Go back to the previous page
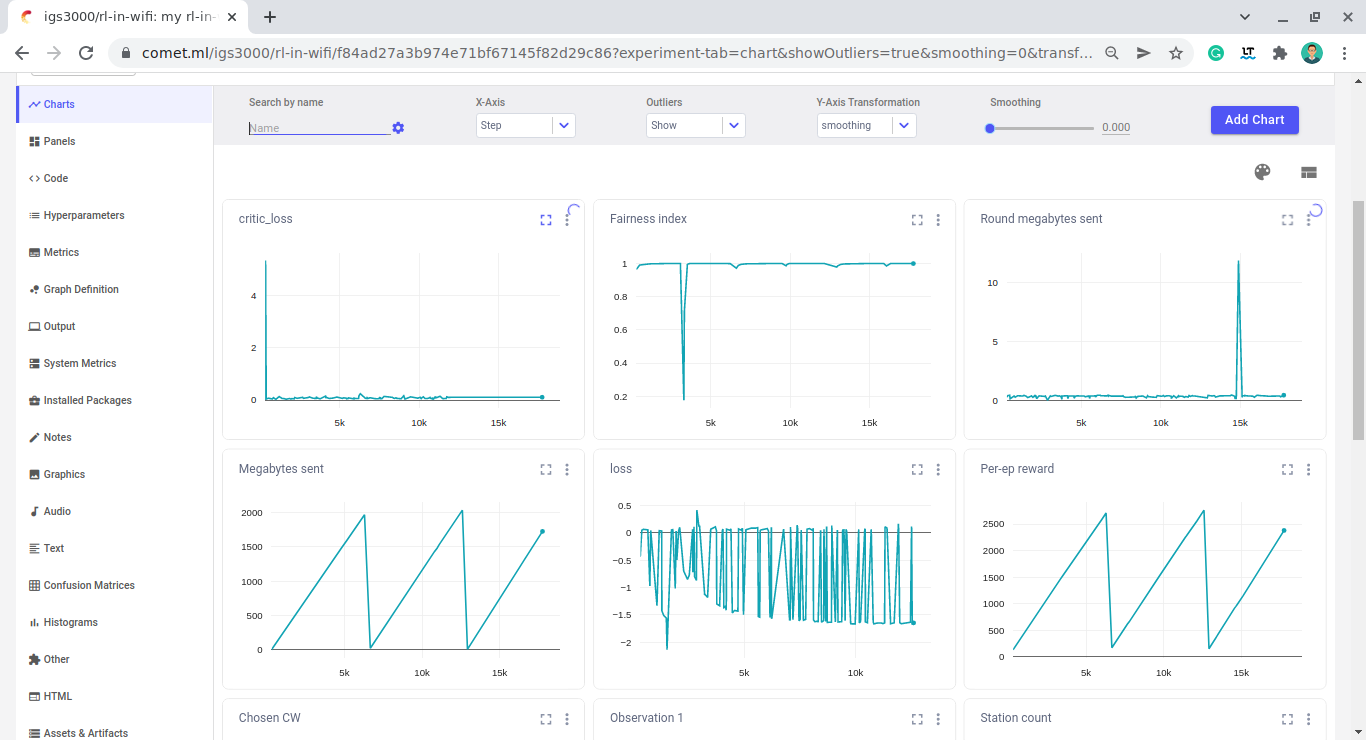Viewport: 1366px width, 740px height. [x=22, y=53]
